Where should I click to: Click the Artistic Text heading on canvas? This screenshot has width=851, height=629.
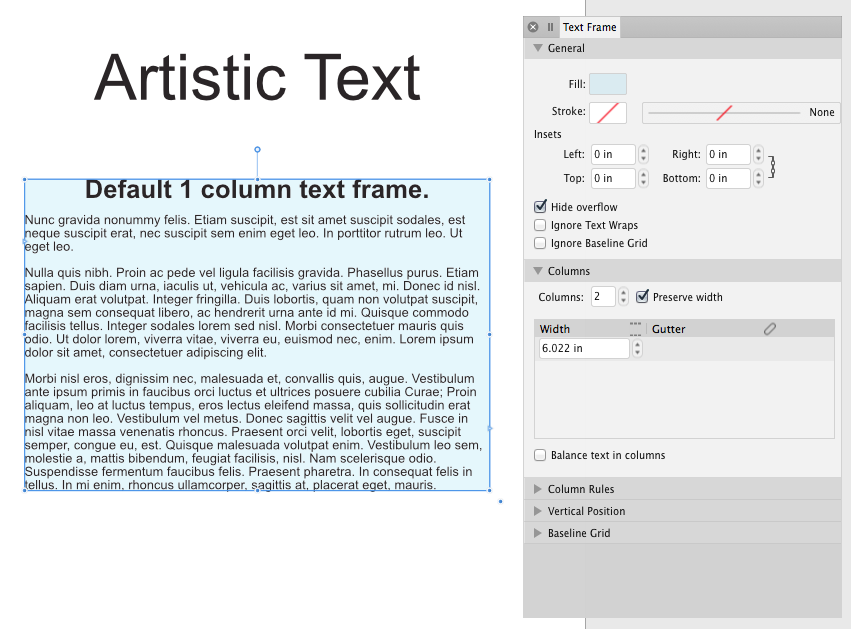pos(257,78)
